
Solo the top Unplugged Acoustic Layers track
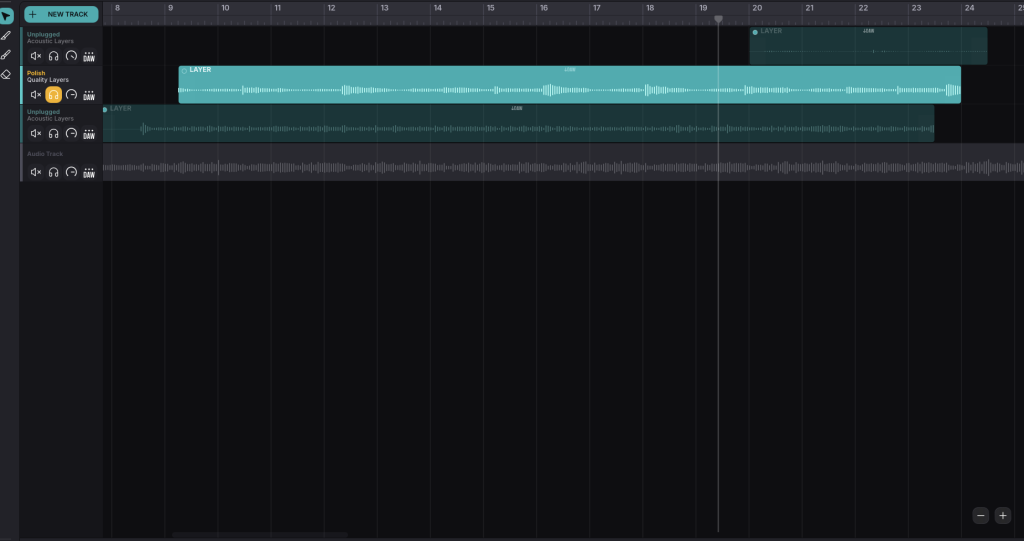click(54, 56)
